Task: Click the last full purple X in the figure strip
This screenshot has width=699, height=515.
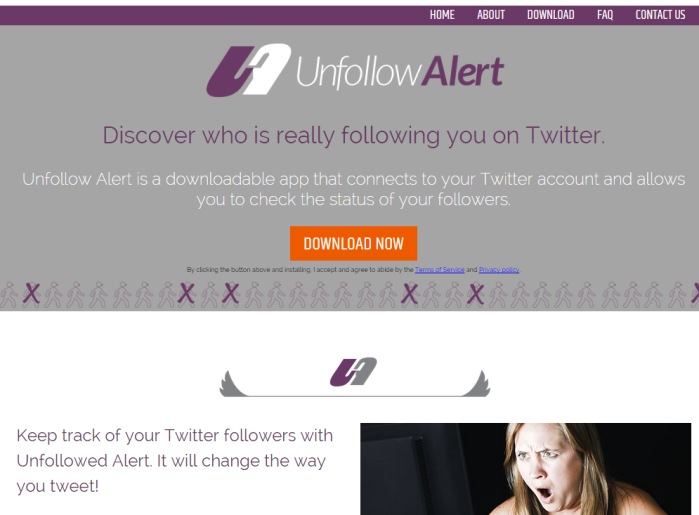Action: tap(475, 294)
